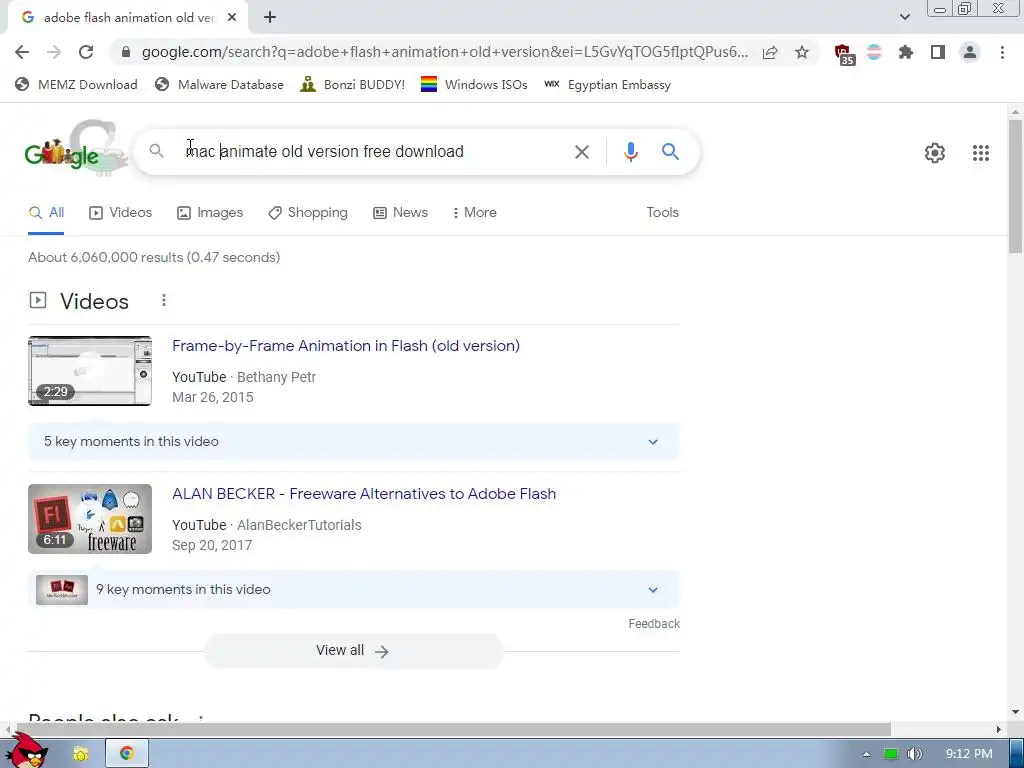Image resolution: width=1024 pixels, height=768 pixels.
Task: Toggle the browser side panel
Action: click(x=938, y=52)
